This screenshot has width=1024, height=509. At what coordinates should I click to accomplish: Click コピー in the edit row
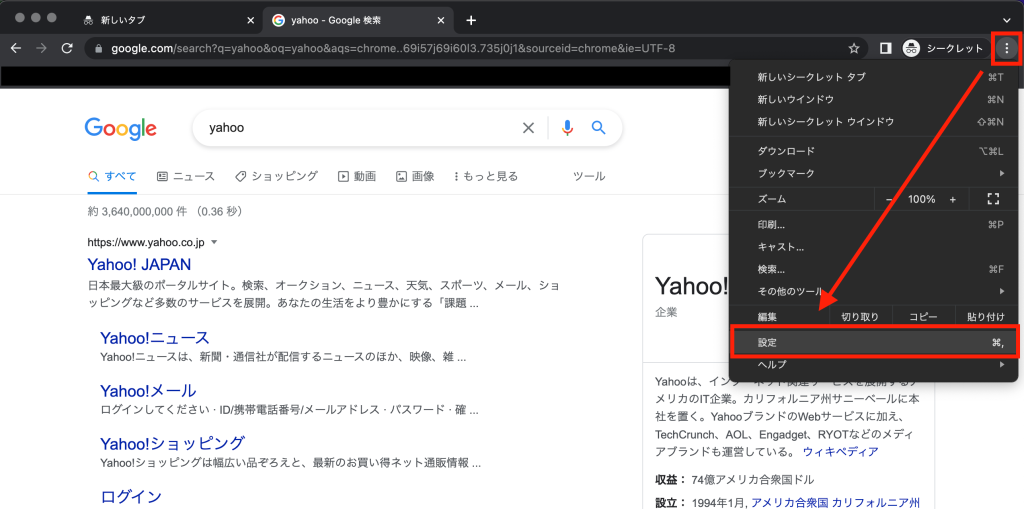click(923, 317)
